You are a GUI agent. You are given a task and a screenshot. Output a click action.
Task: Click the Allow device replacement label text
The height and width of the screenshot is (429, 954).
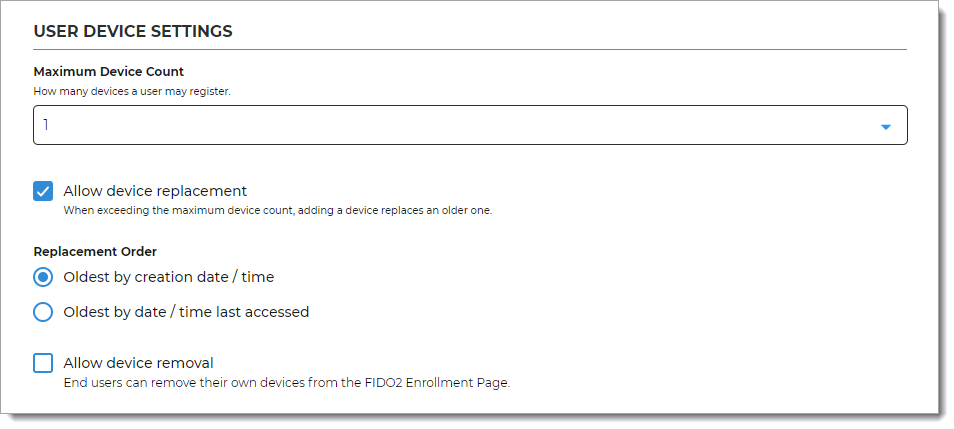tap(155, 191)
